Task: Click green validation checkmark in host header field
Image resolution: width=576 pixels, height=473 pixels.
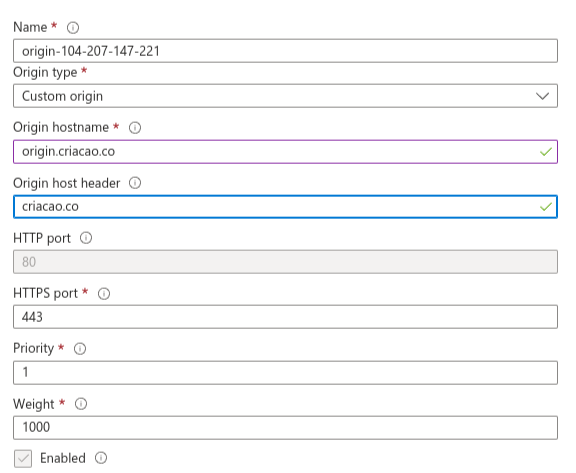Action: coord(546,207)
